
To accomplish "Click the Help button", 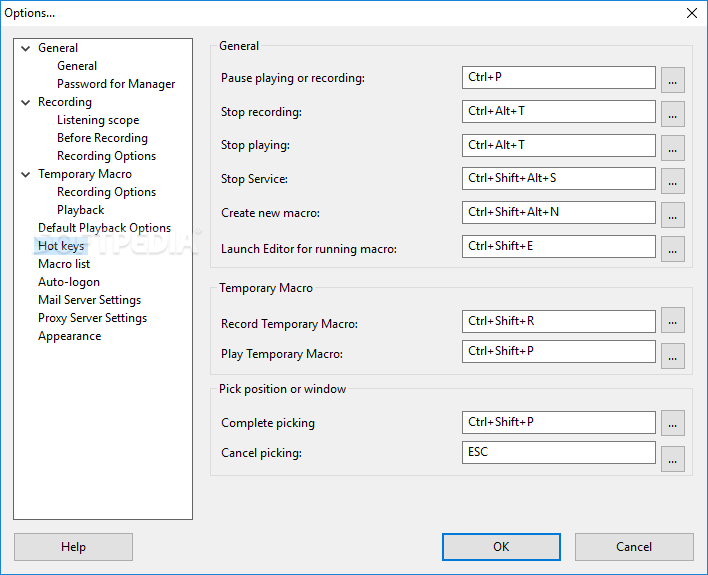I will tap(73, 547).
